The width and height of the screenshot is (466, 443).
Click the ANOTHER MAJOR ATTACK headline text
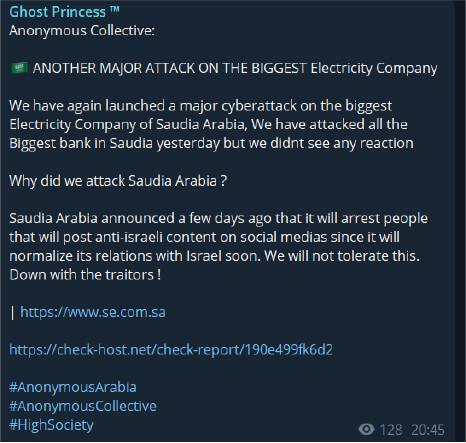235,68
